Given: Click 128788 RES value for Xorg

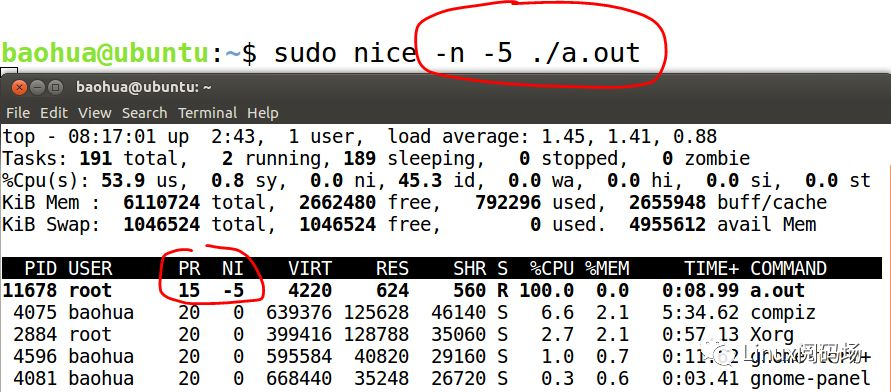Looking at the screenshot, I should (x=376, y=334).
